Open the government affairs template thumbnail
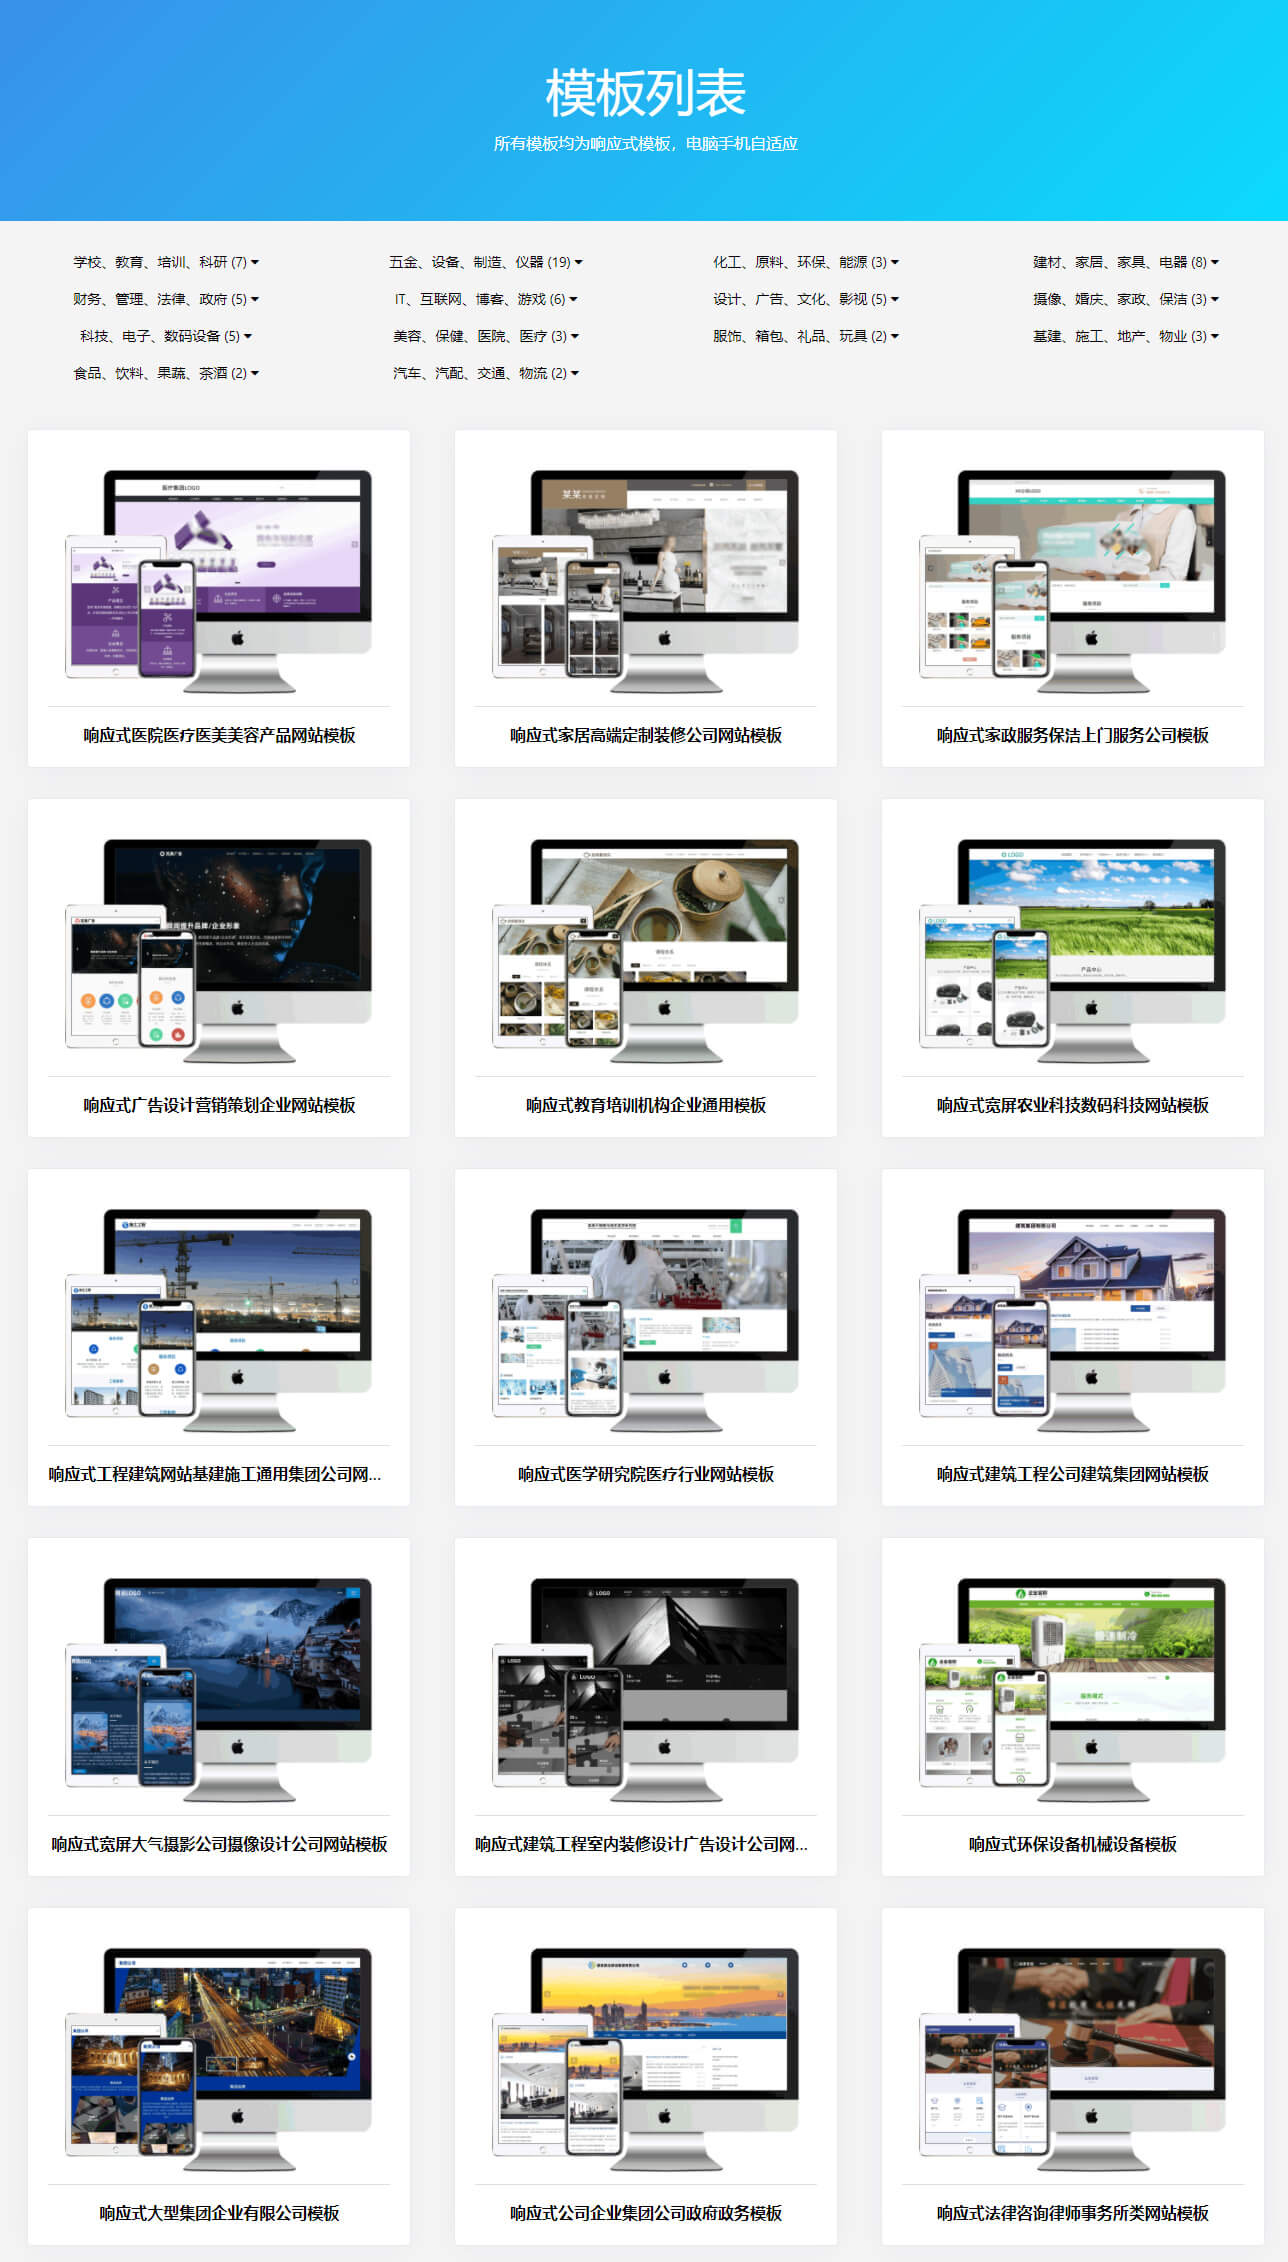This screenshot has height=2262, width=1288. click(646, 2058)
